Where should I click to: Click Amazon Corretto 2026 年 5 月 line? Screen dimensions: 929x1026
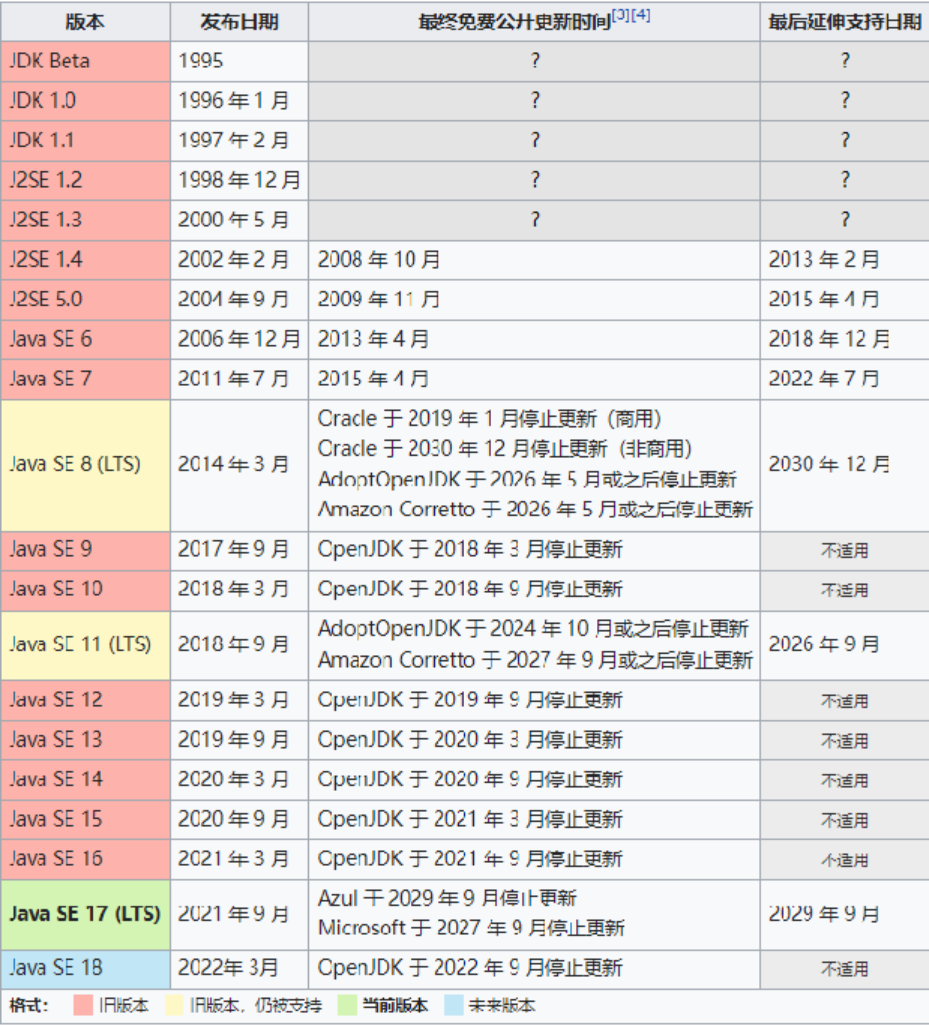pyautogui.click(x=535, y=510)
